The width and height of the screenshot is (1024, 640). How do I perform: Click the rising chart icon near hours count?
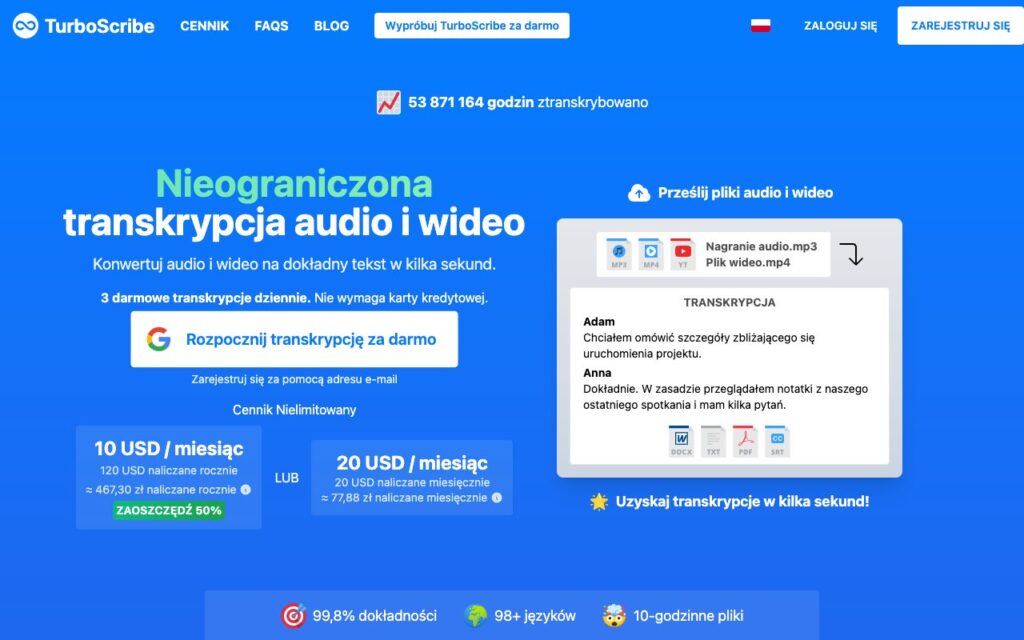388,102
